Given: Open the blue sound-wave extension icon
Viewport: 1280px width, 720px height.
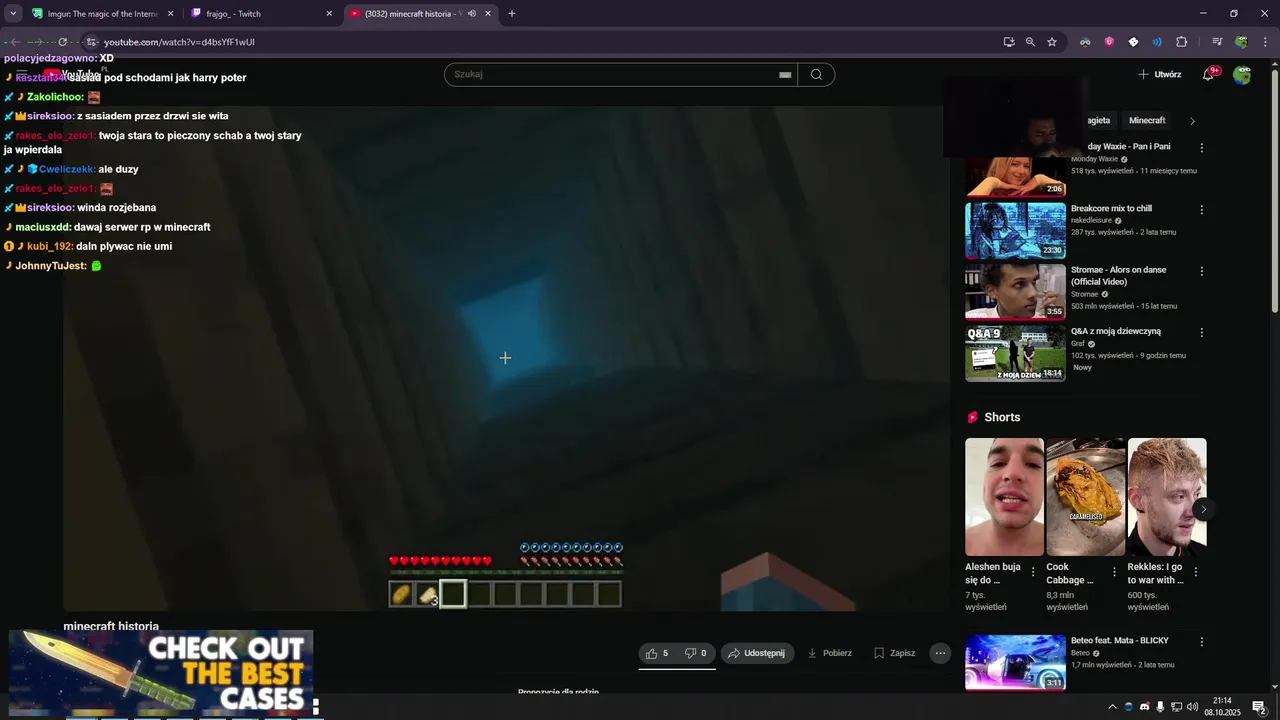Looking at the screenshot, I should point(1157,42).
